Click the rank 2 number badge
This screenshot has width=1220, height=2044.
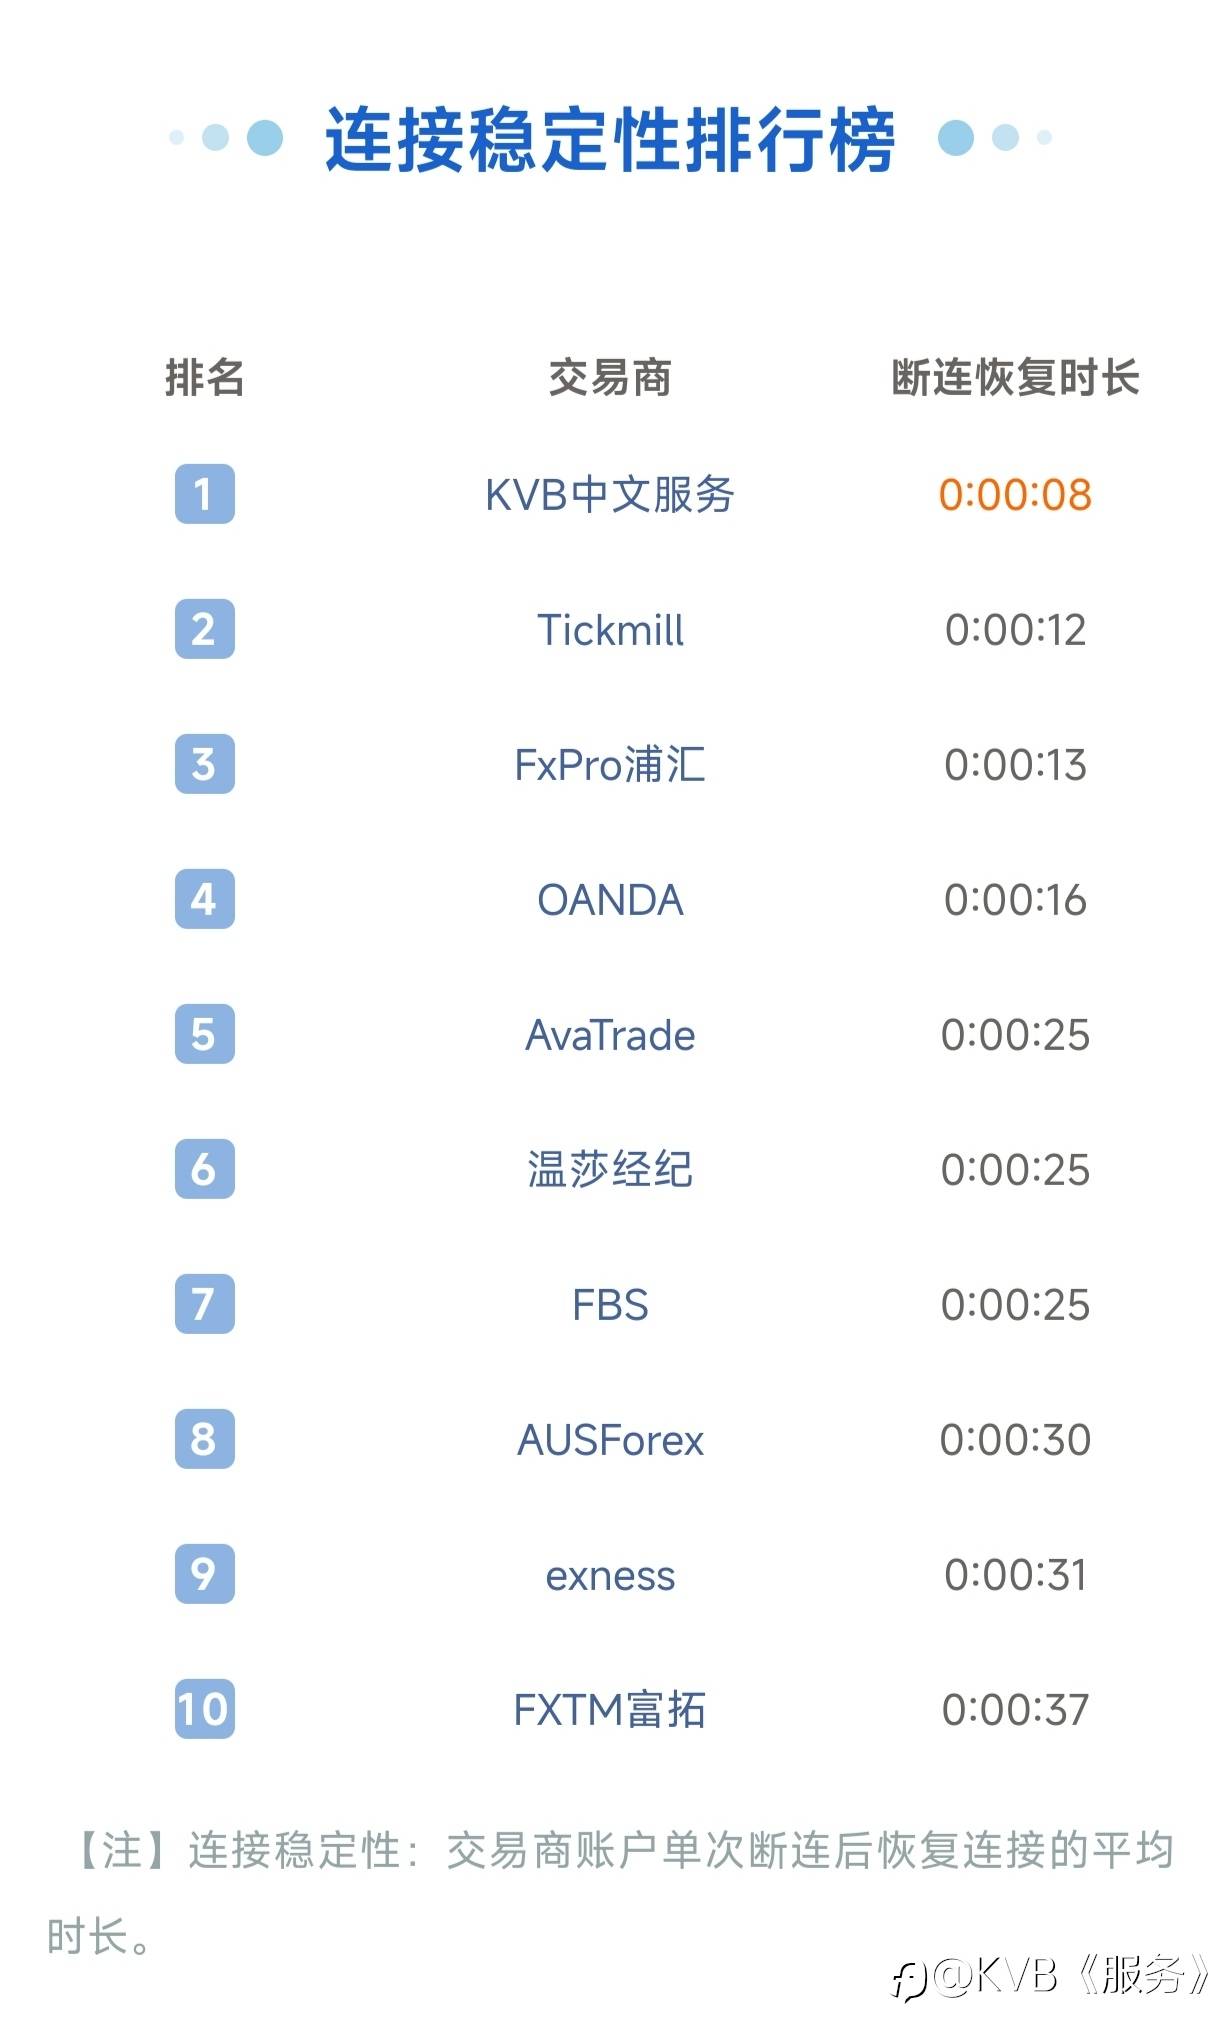(x=204, y=629)
